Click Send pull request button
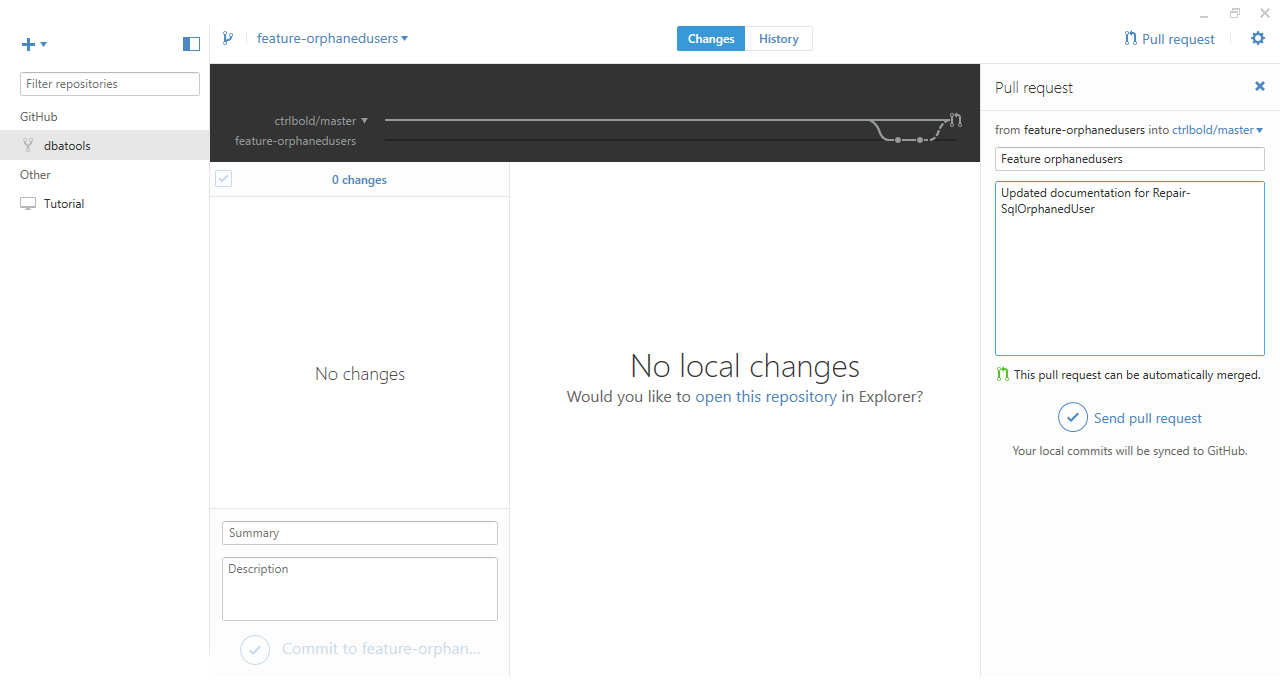This screenshot has height=680, width=1280. click(1130, 418)
